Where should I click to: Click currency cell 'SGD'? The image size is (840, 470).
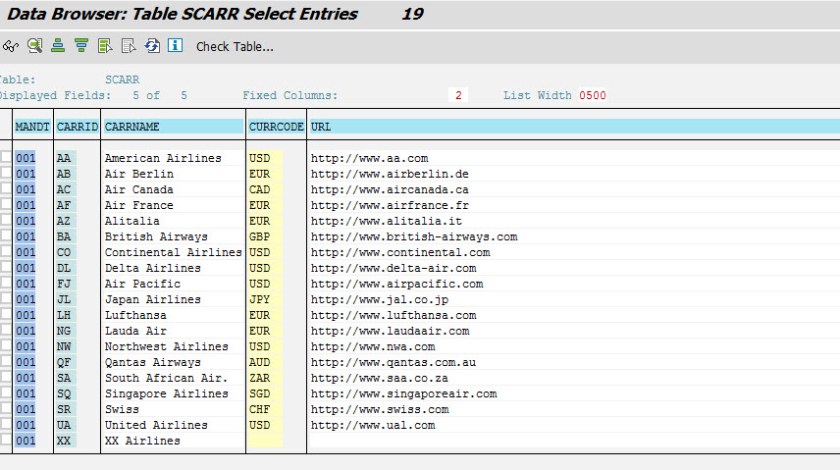tap(259, 393)
